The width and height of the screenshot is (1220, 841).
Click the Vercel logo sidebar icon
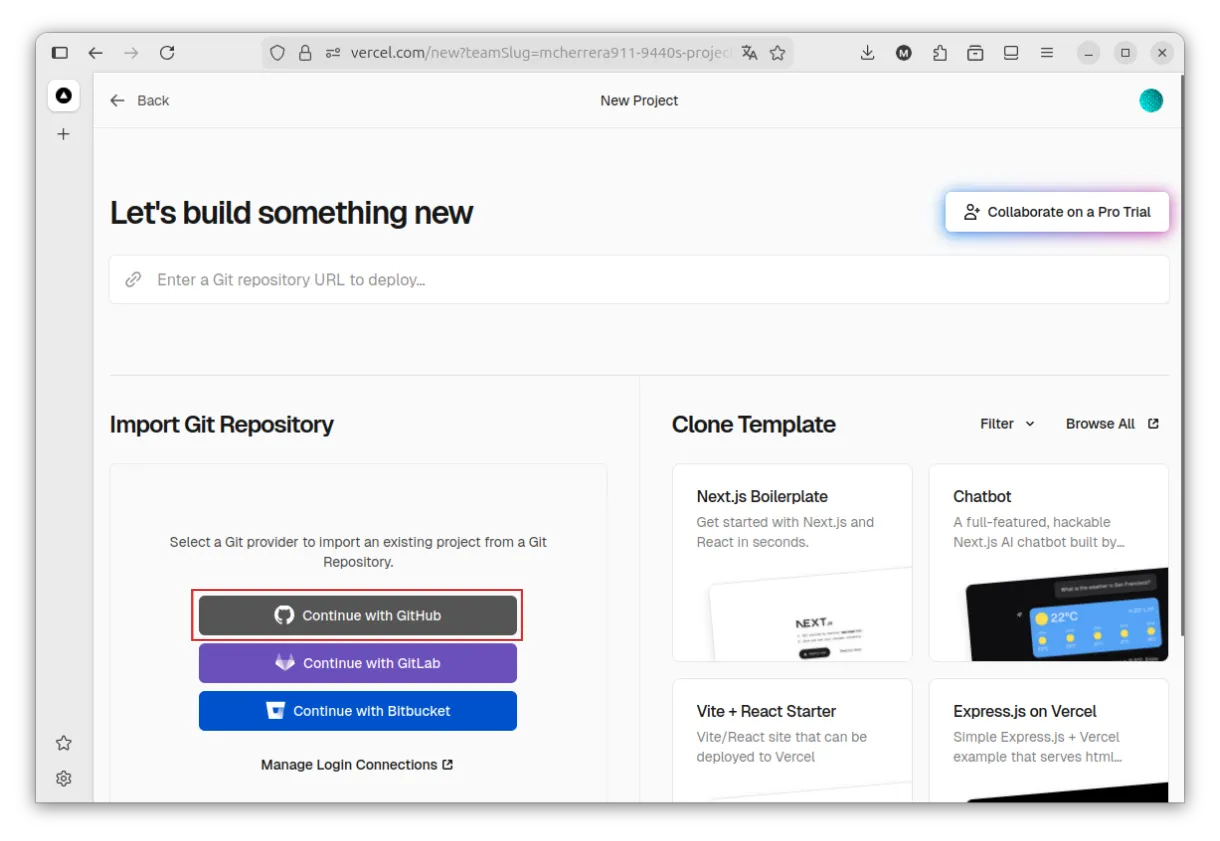pos(64,96)
